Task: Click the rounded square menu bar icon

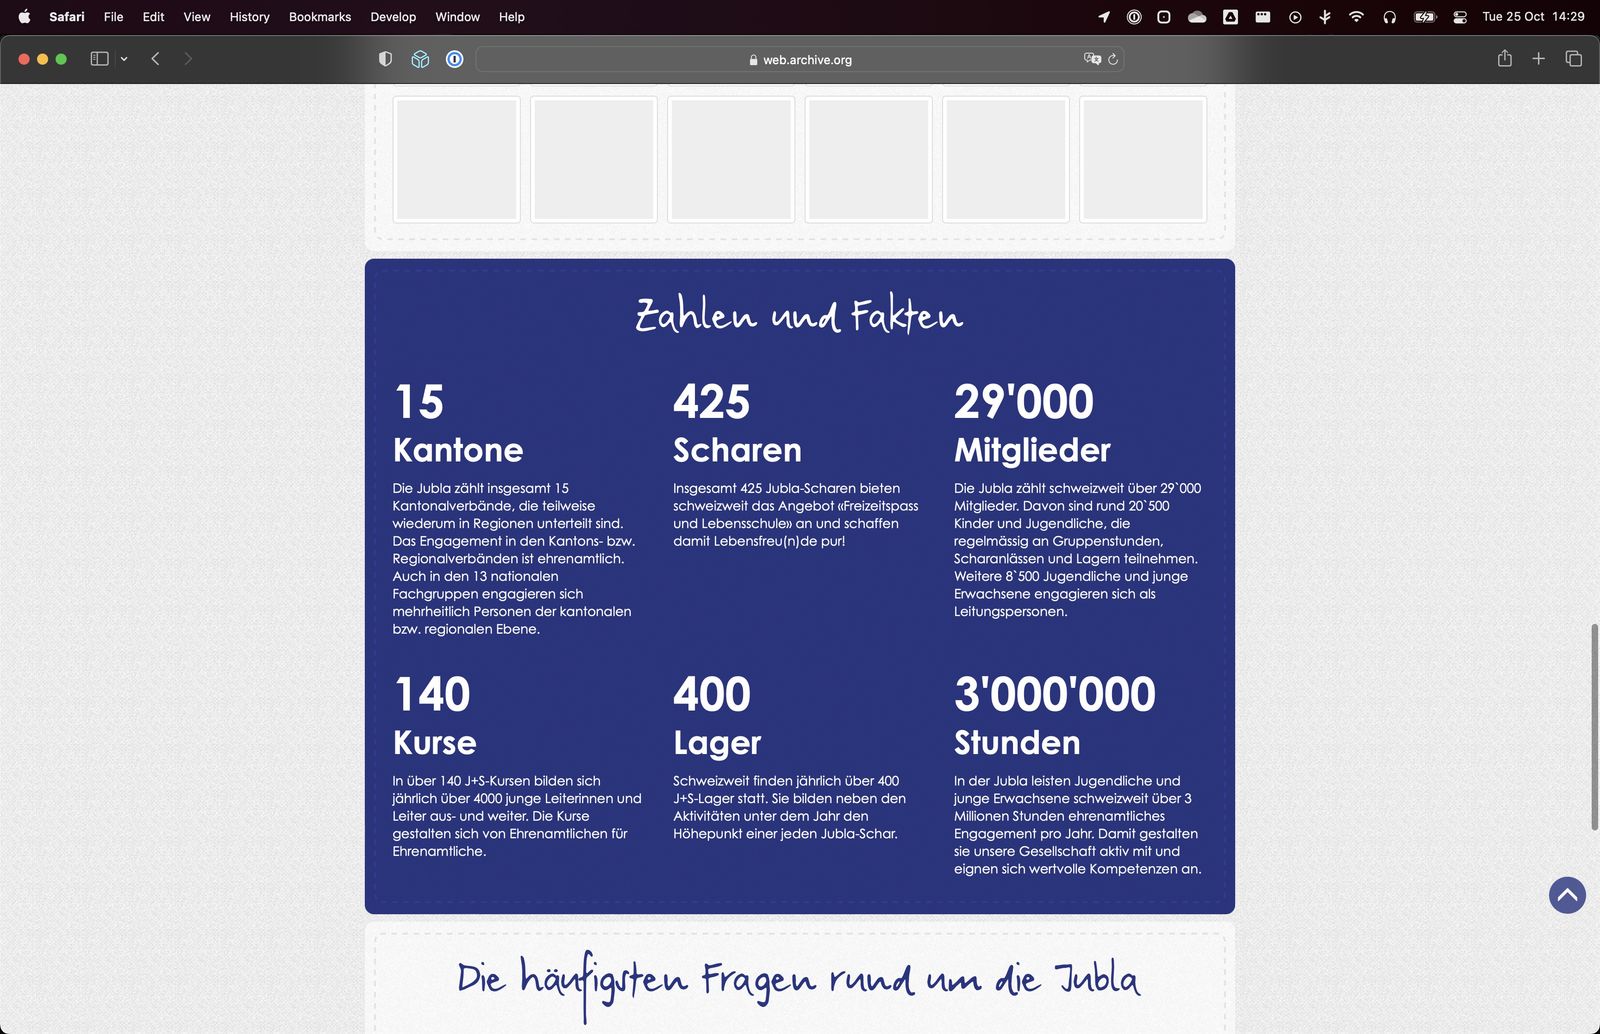Action: [1164, 16]
